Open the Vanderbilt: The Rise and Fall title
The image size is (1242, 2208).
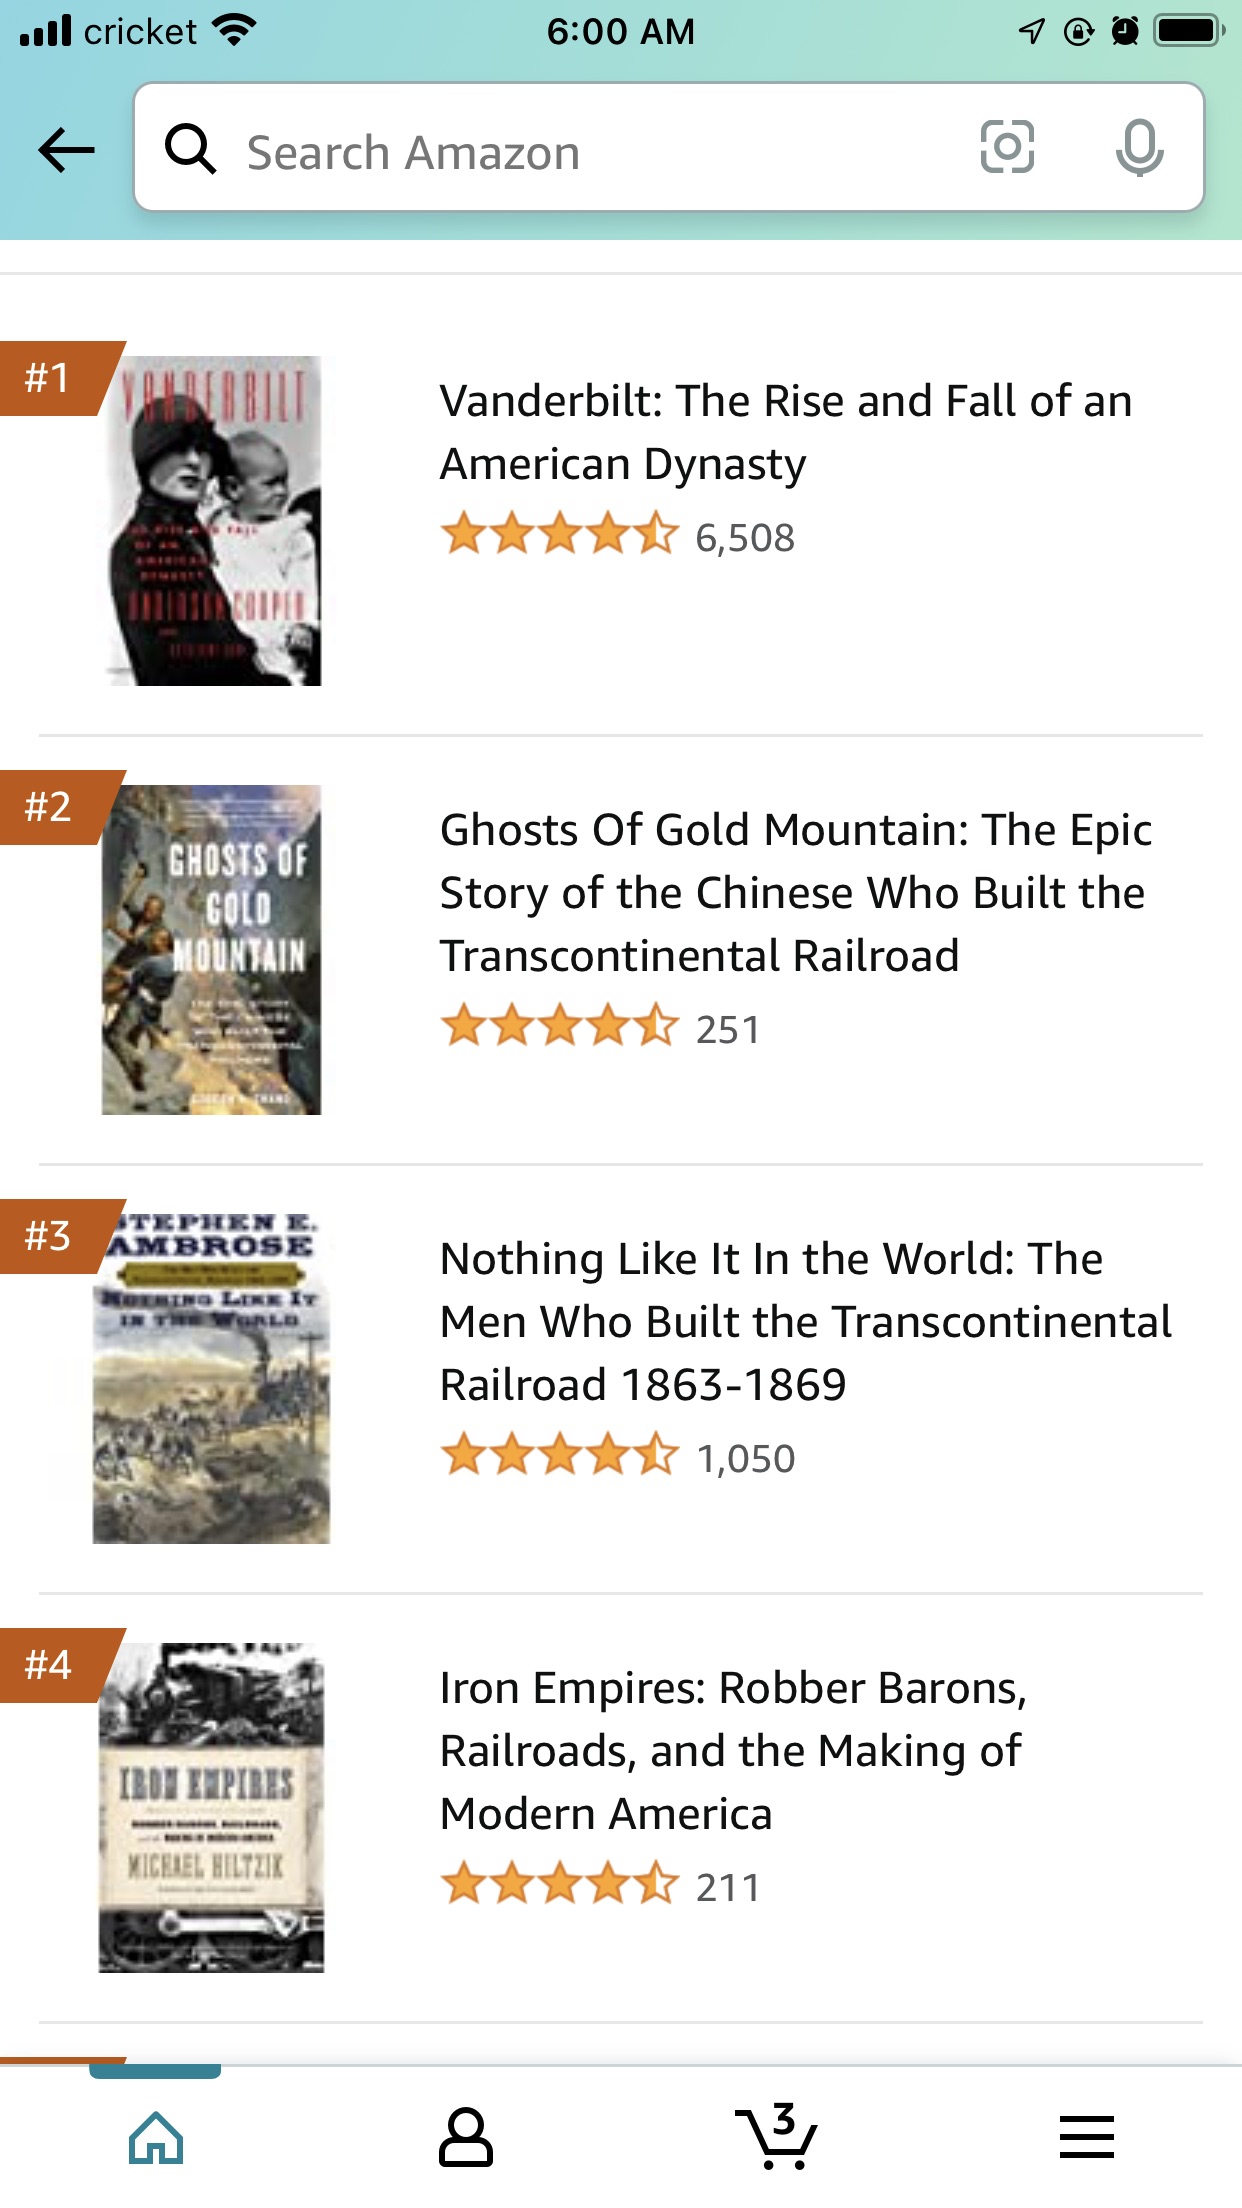(786, 432)
